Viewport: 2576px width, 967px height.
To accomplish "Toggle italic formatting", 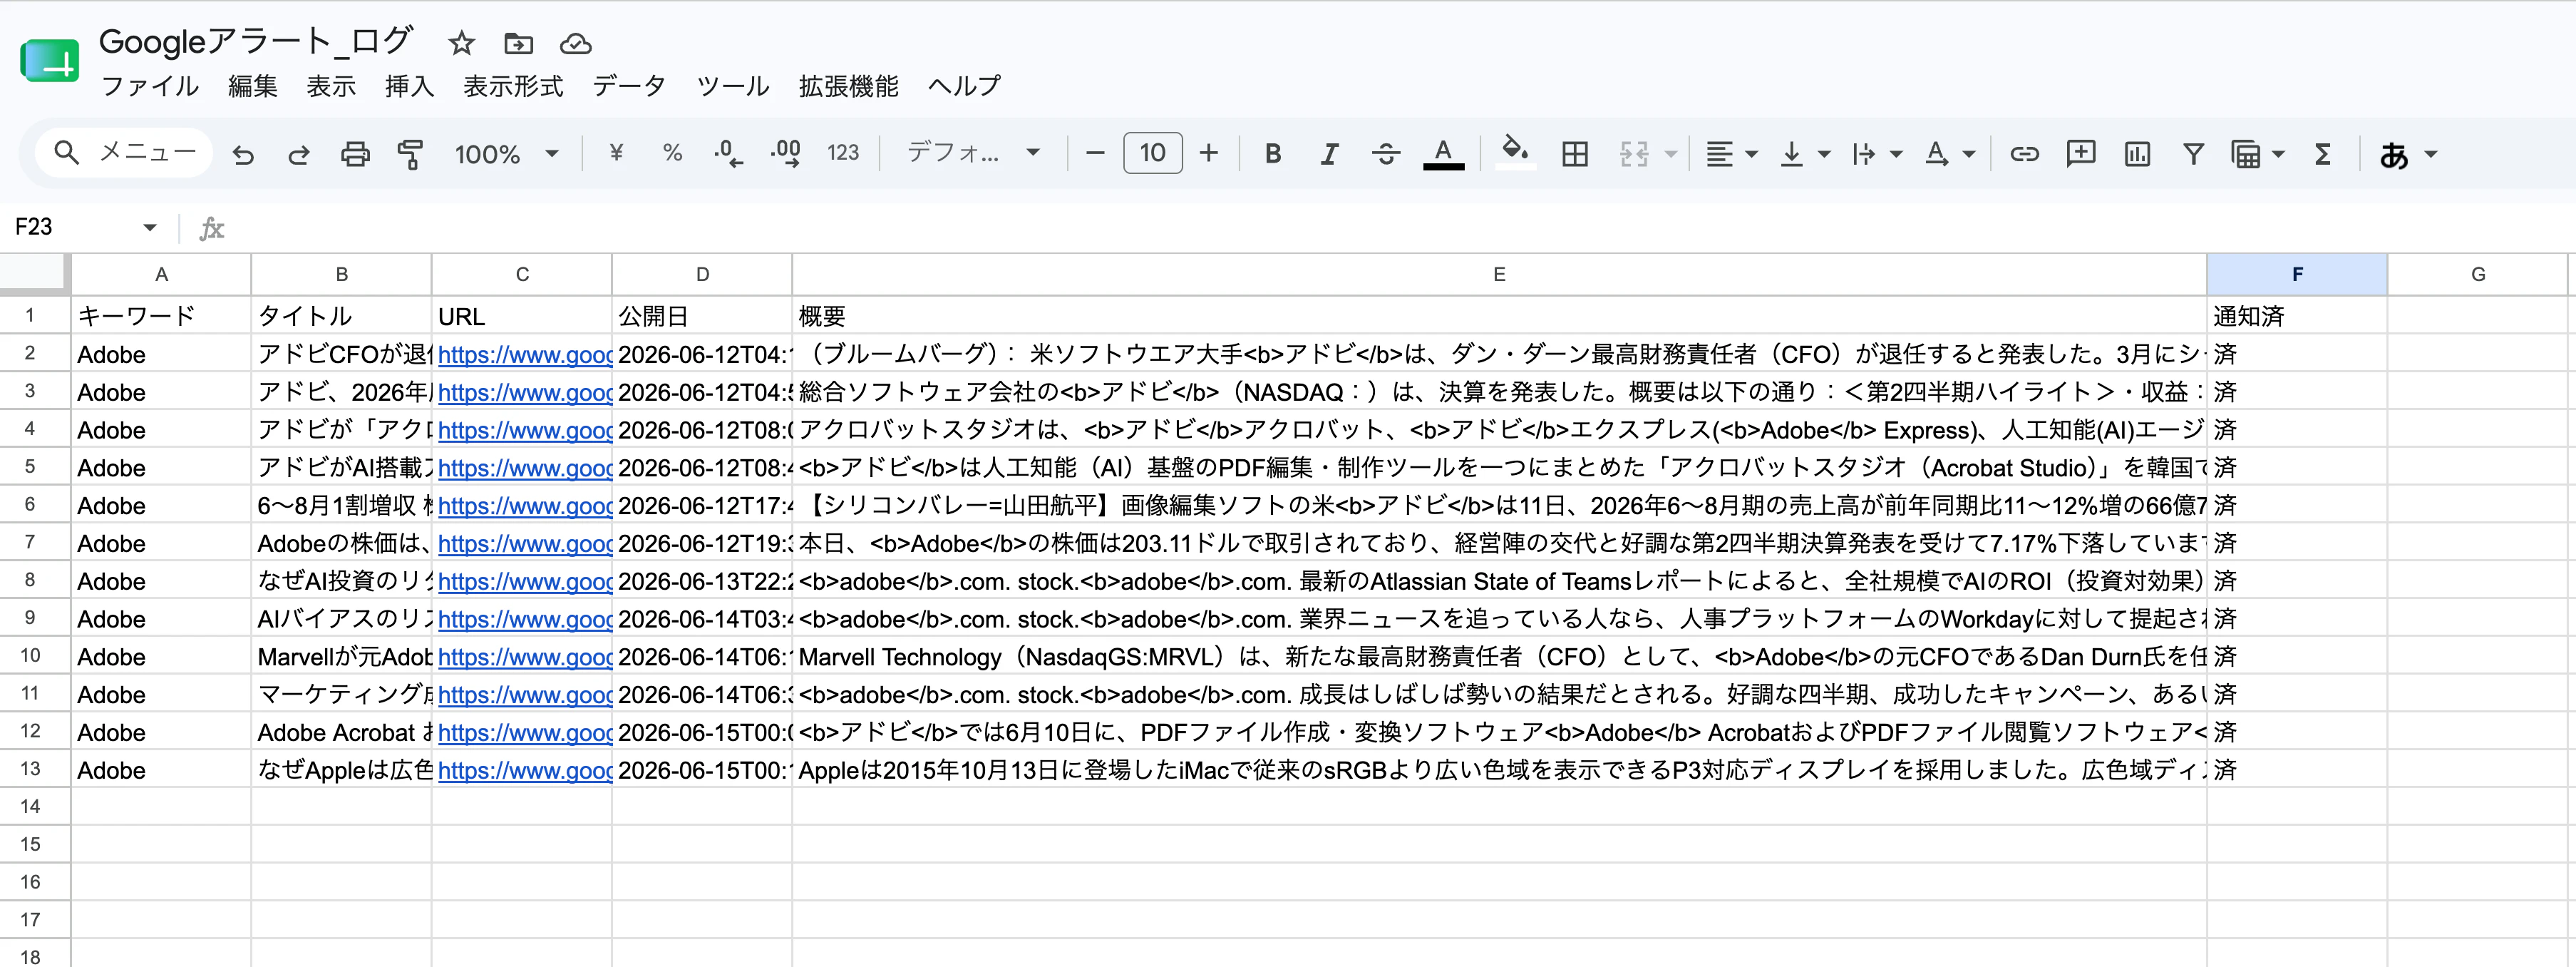I will pyautogui.click(x=1329, y=153).
